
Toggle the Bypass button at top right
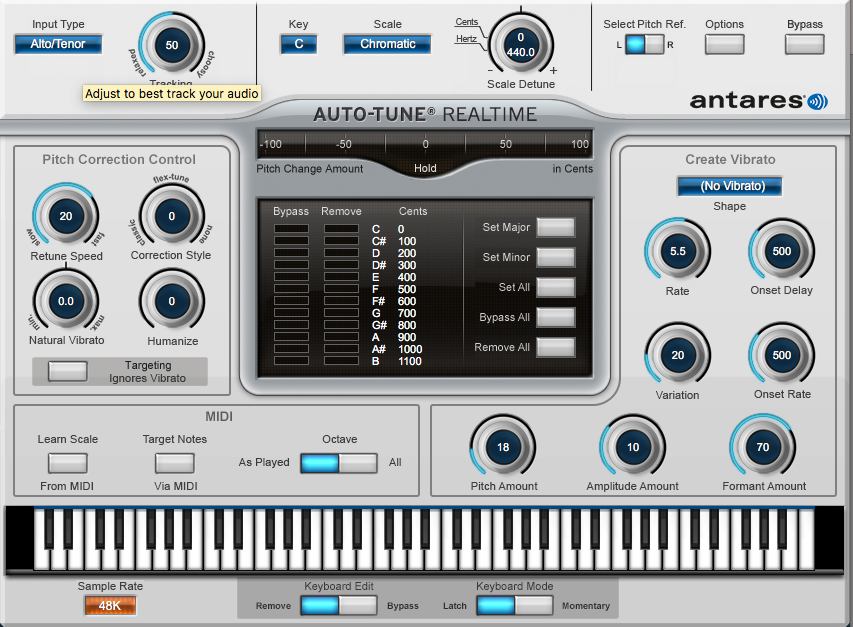(805, 45)
